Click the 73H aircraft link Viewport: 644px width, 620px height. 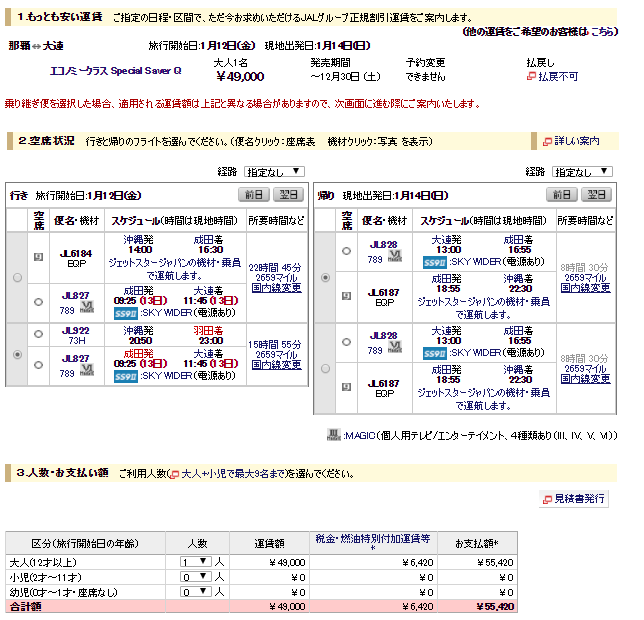coord(77,341)
